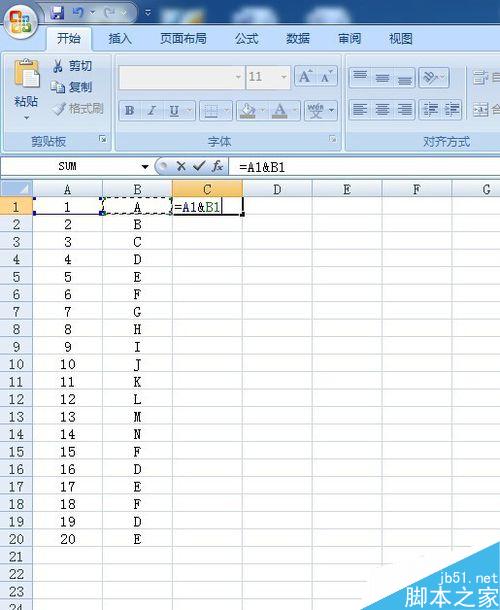Select row 10 header
Viewport: 500px width, 610px height.
tap(16, 364)
